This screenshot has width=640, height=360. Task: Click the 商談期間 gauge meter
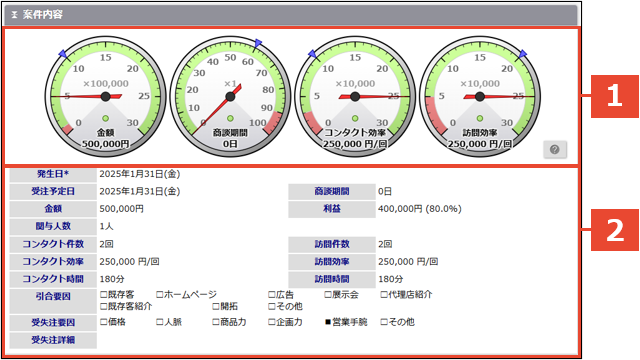(x=230, y=97)
